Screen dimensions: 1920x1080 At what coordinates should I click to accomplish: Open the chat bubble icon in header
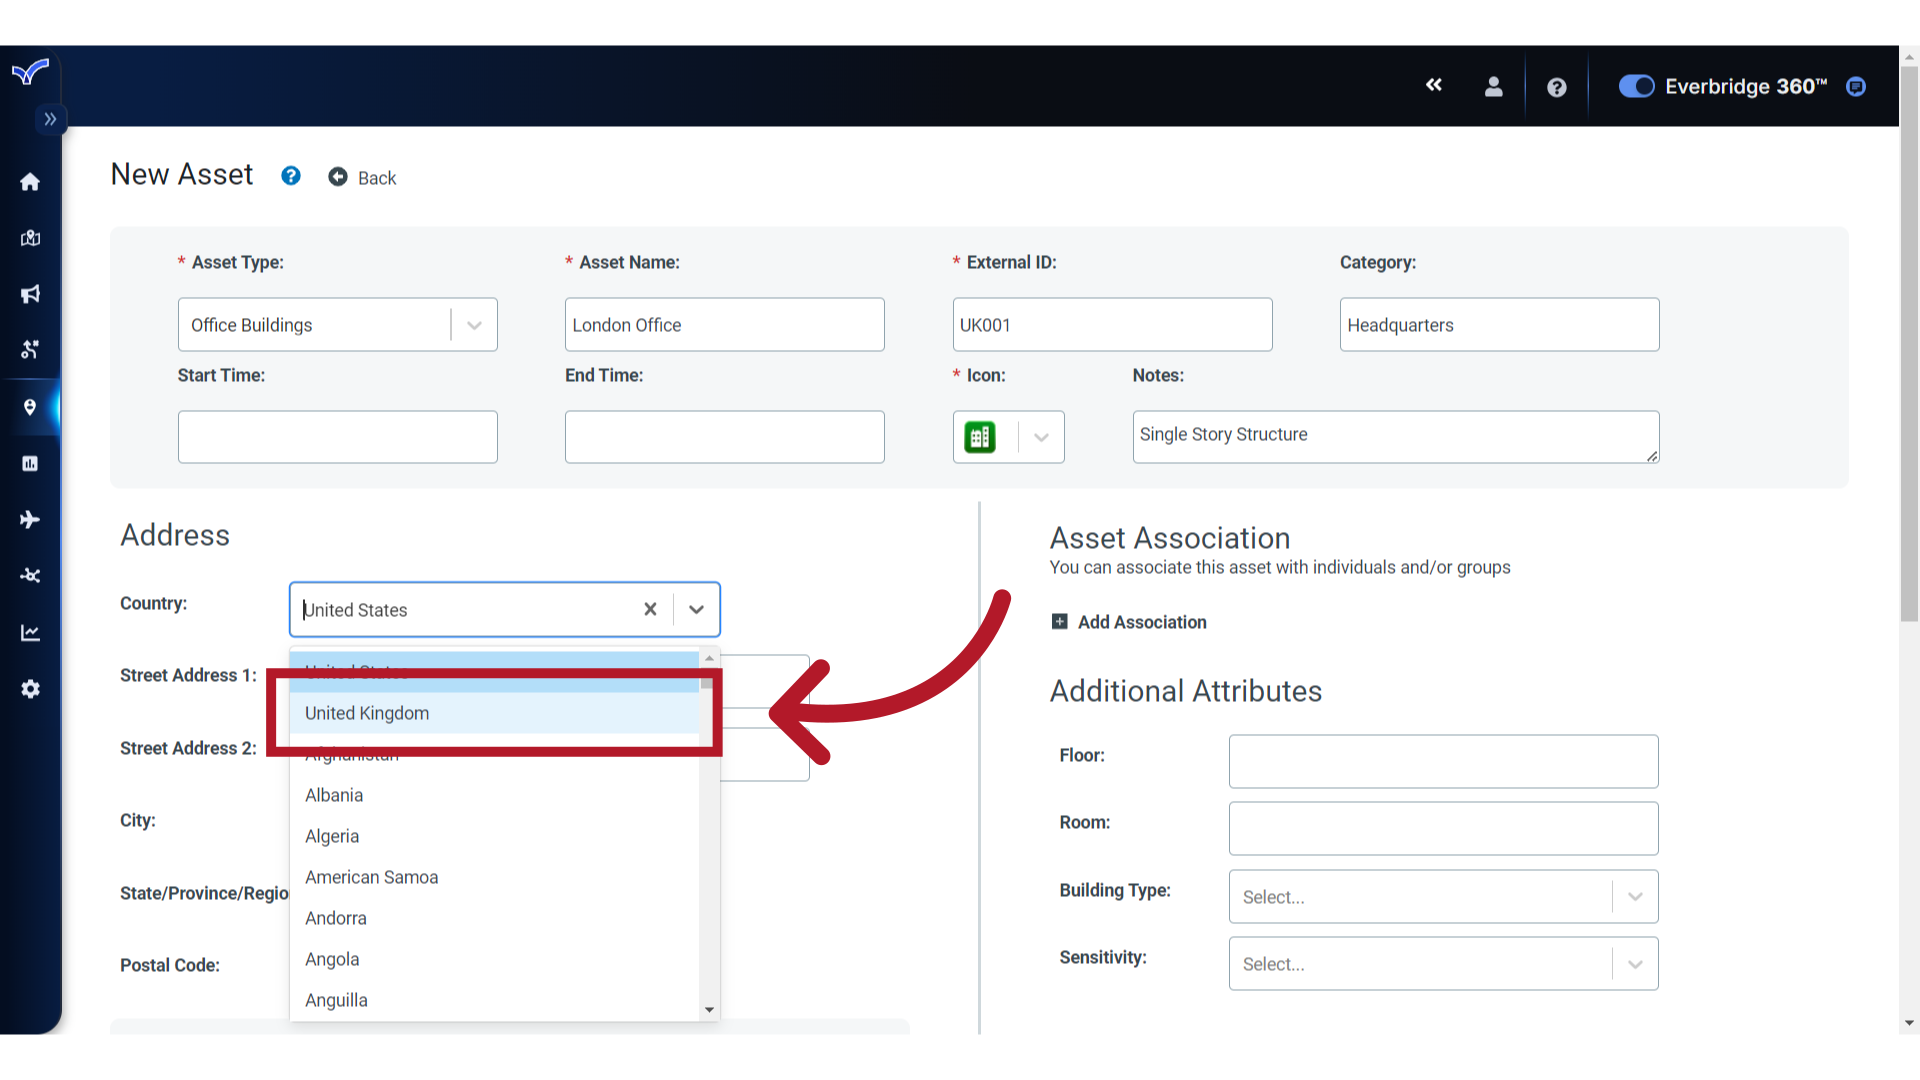coord(1856,87)
